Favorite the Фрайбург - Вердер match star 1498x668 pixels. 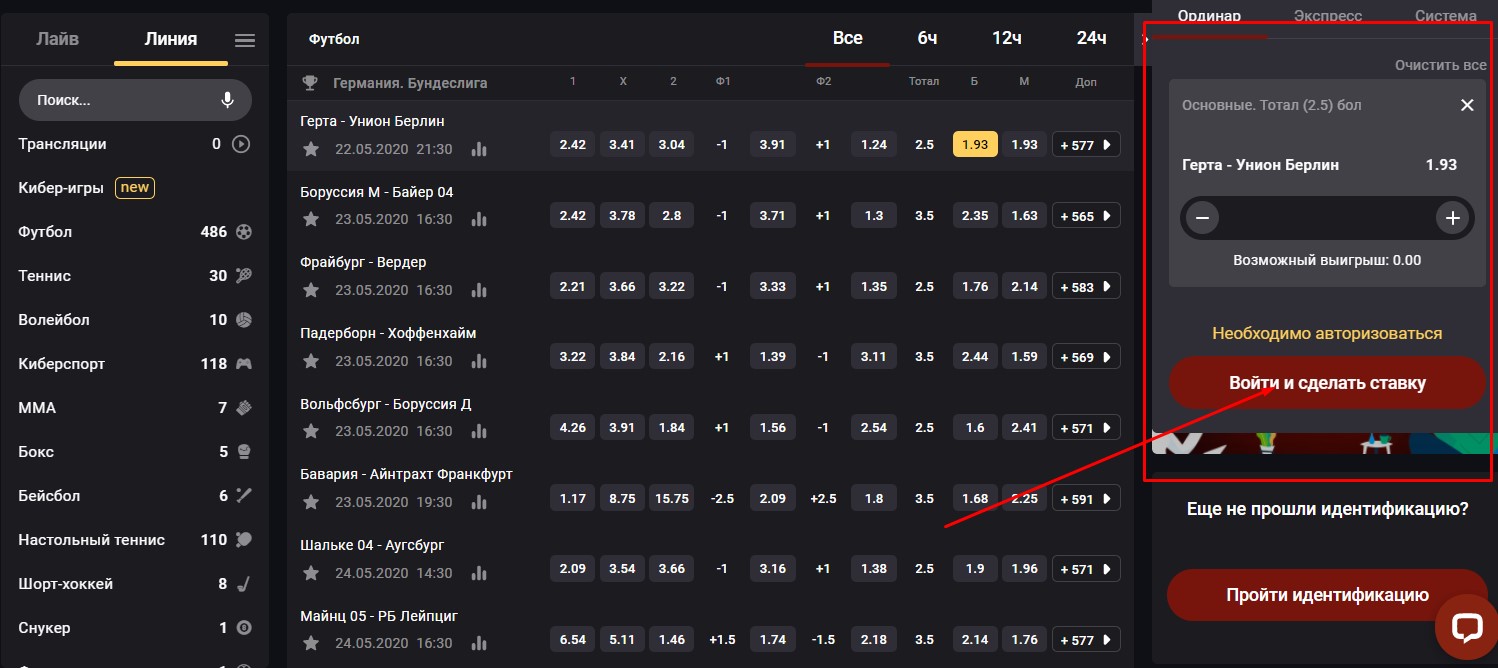(x=311, y=290)
